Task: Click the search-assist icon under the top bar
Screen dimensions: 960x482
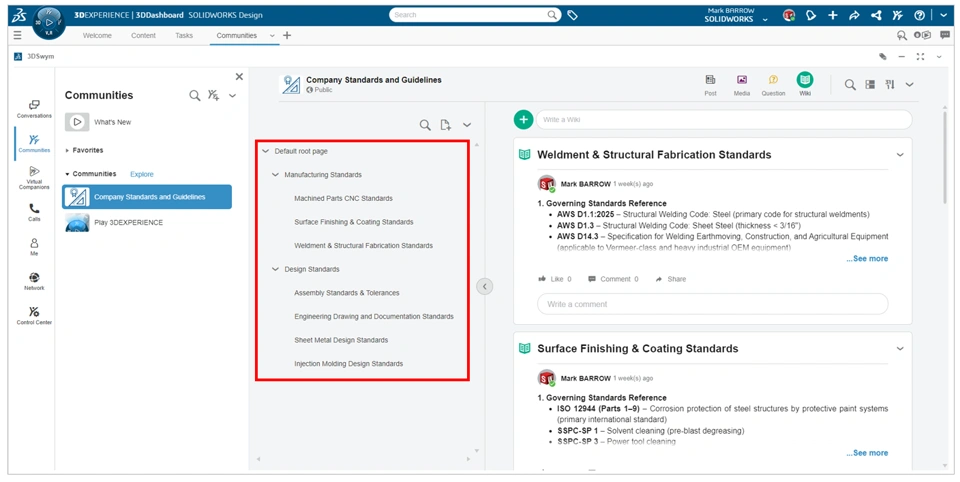Action: click(x=901, y=36)
